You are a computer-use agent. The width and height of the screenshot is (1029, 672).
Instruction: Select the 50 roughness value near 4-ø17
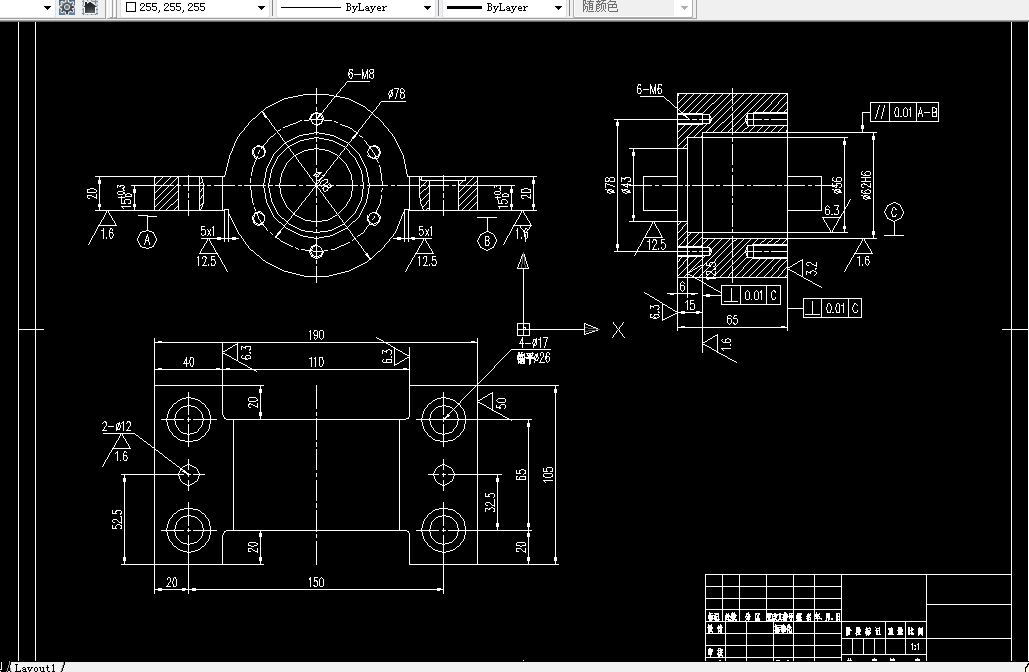click(501, 403)
